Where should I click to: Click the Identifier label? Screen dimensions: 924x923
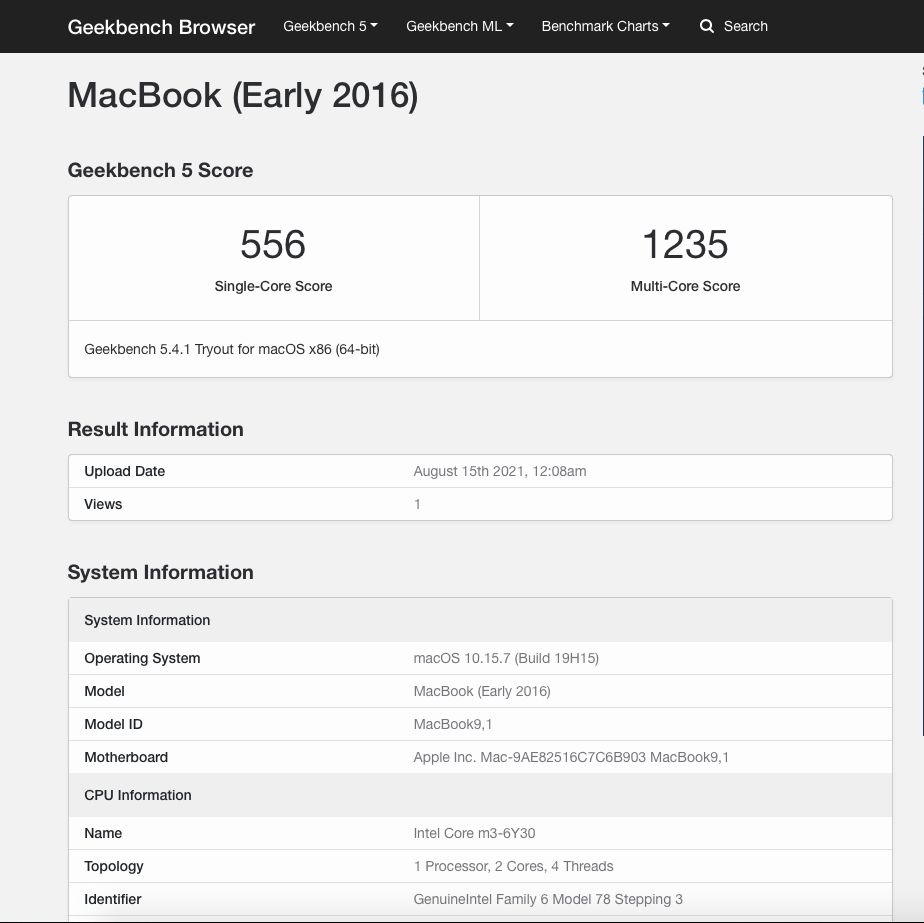click(113, 899)
